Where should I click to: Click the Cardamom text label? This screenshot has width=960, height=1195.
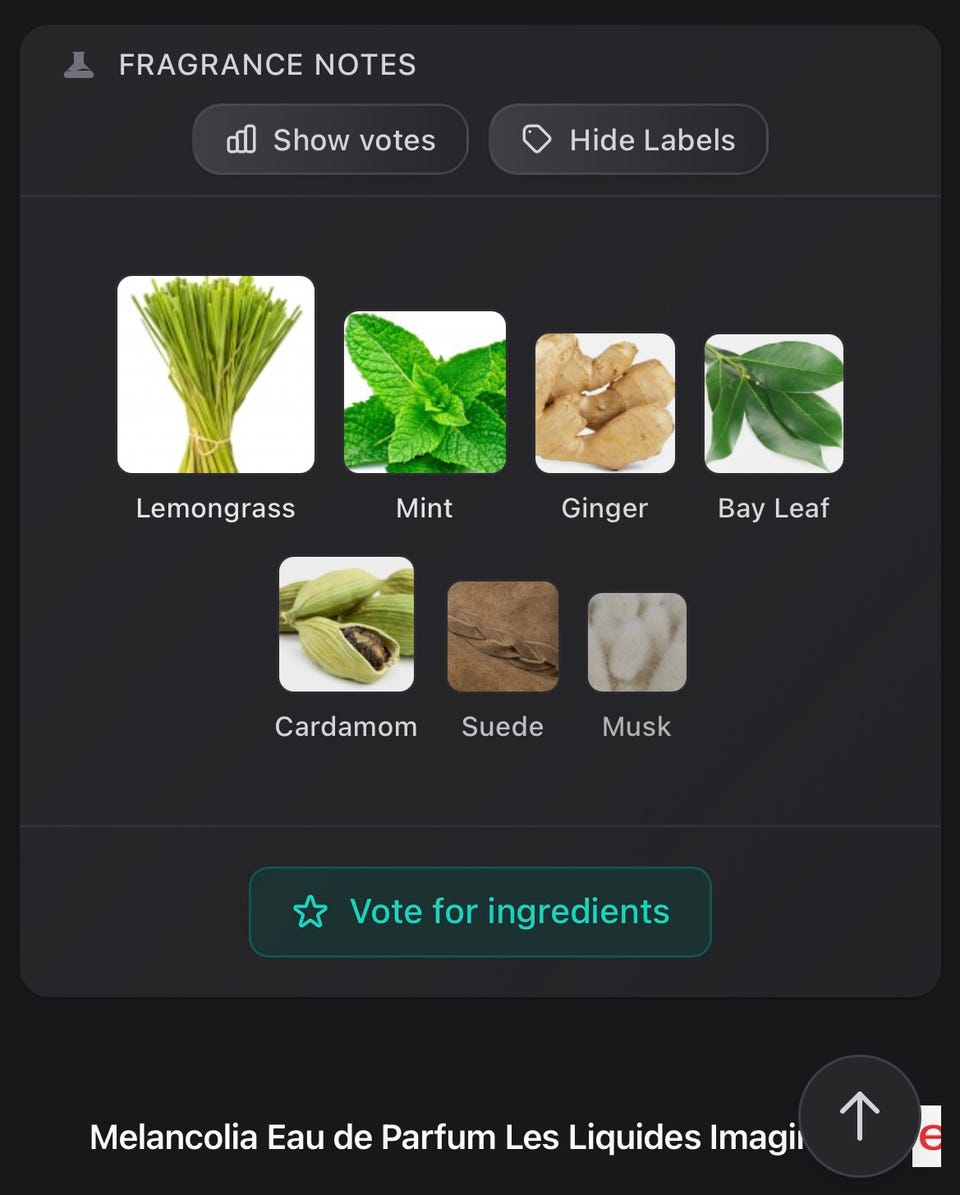pos(346,726)
